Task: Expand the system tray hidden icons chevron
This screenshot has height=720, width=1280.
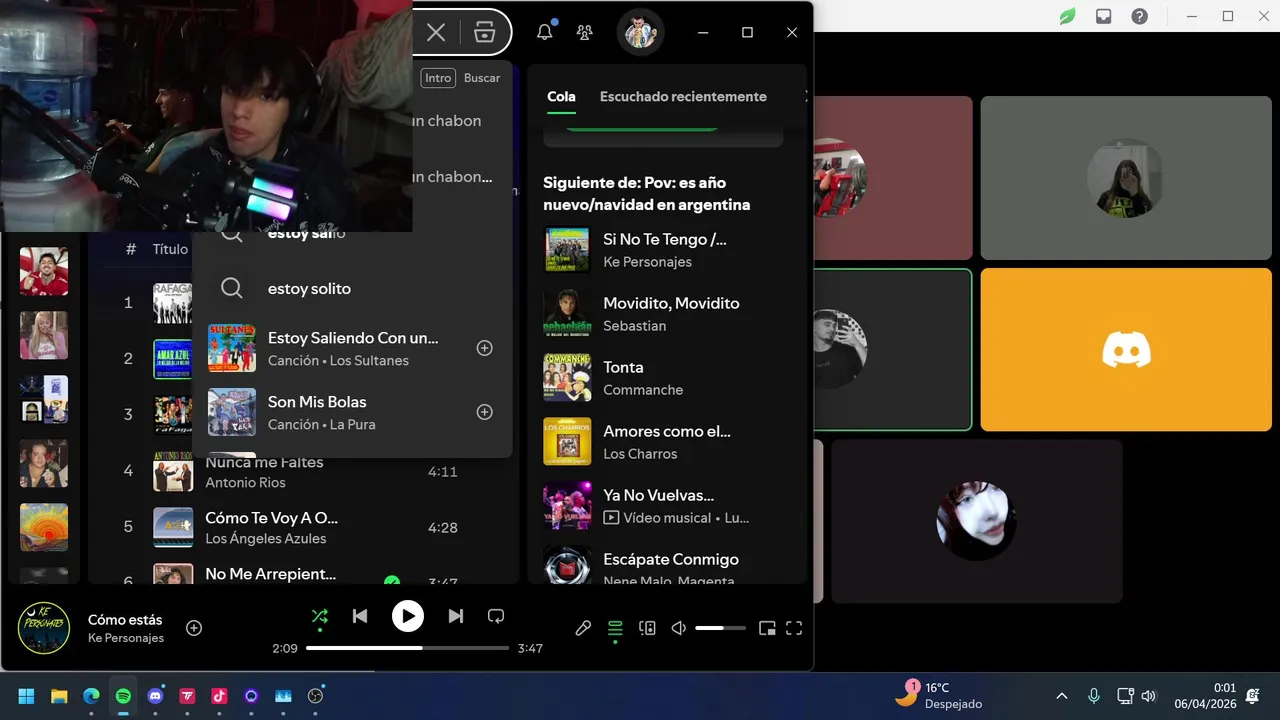Action: click(1062, 696)
